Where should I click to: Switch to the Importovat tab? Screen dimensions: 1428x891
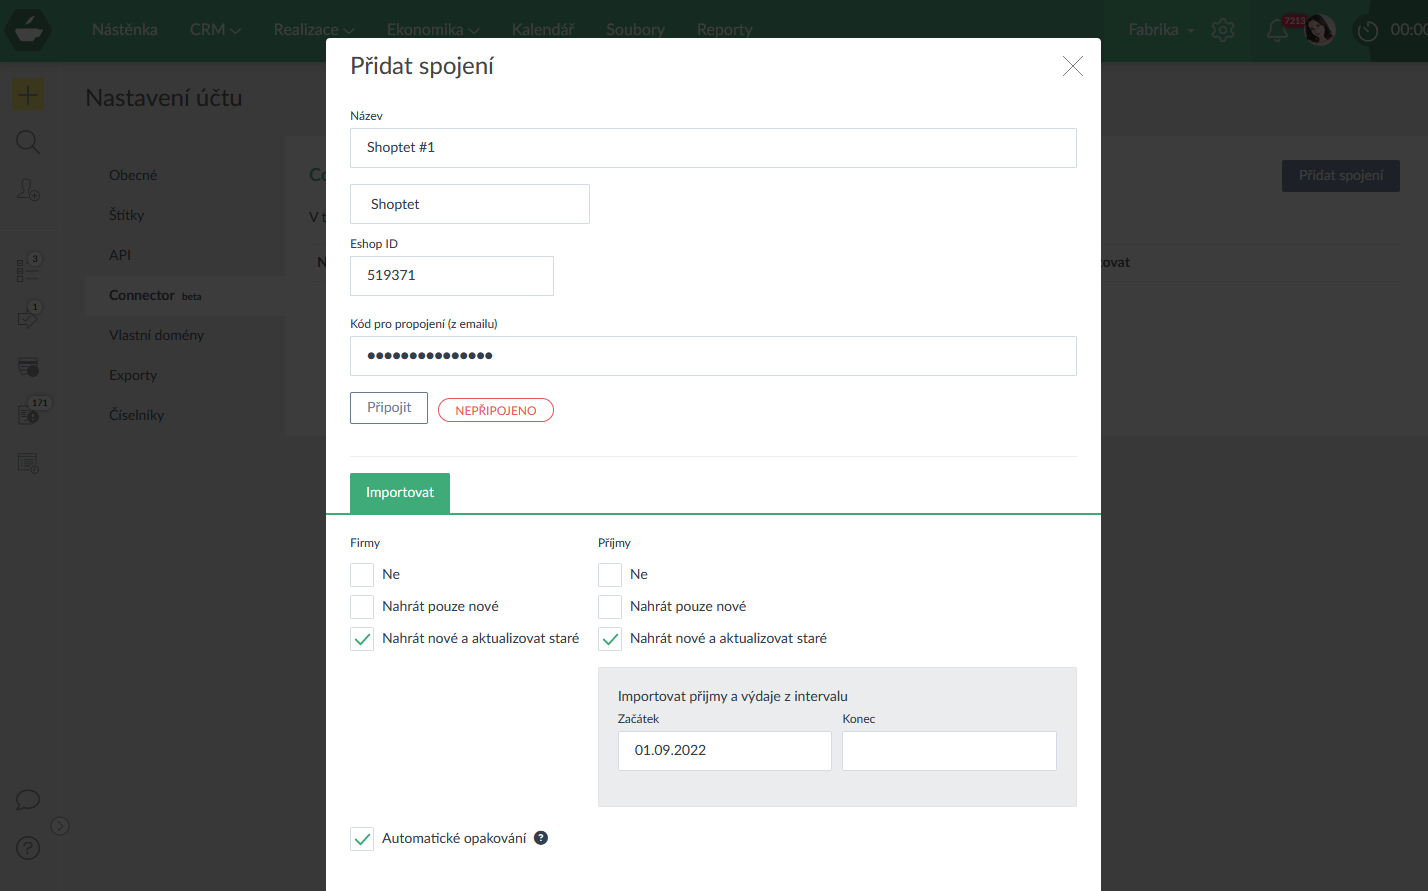tap(400, 493)
